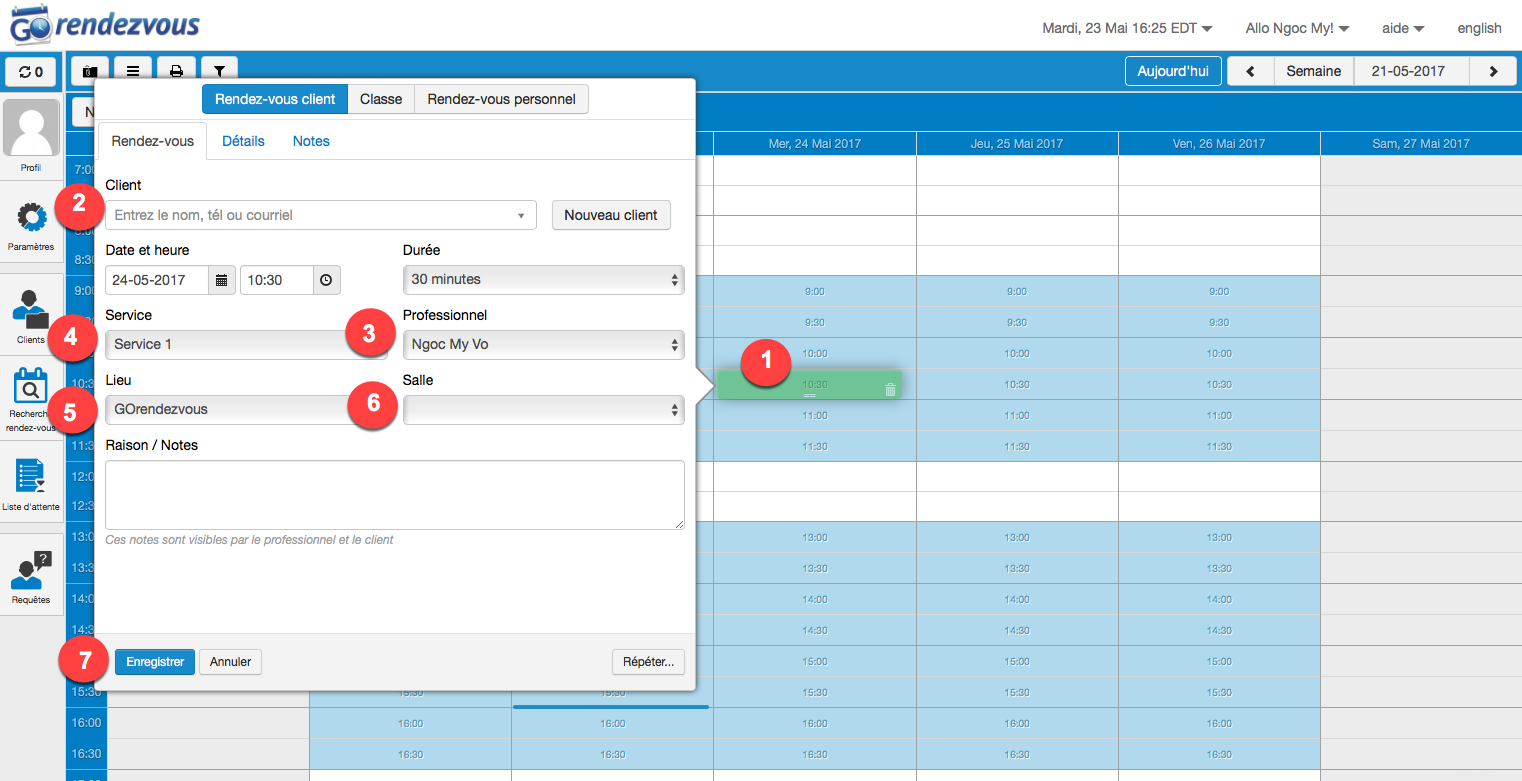Open the Paramètres gear icon
Image resolution: width=1522 pixels, height=781 pixels.
31,217
